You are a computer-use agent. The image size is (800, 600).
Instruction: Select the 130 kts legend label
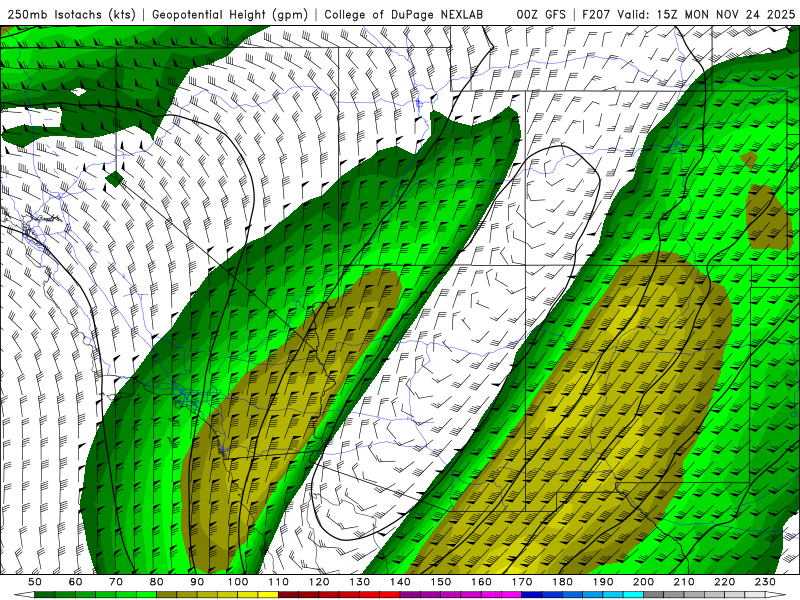pyautogui.click(x=360, y=582)
